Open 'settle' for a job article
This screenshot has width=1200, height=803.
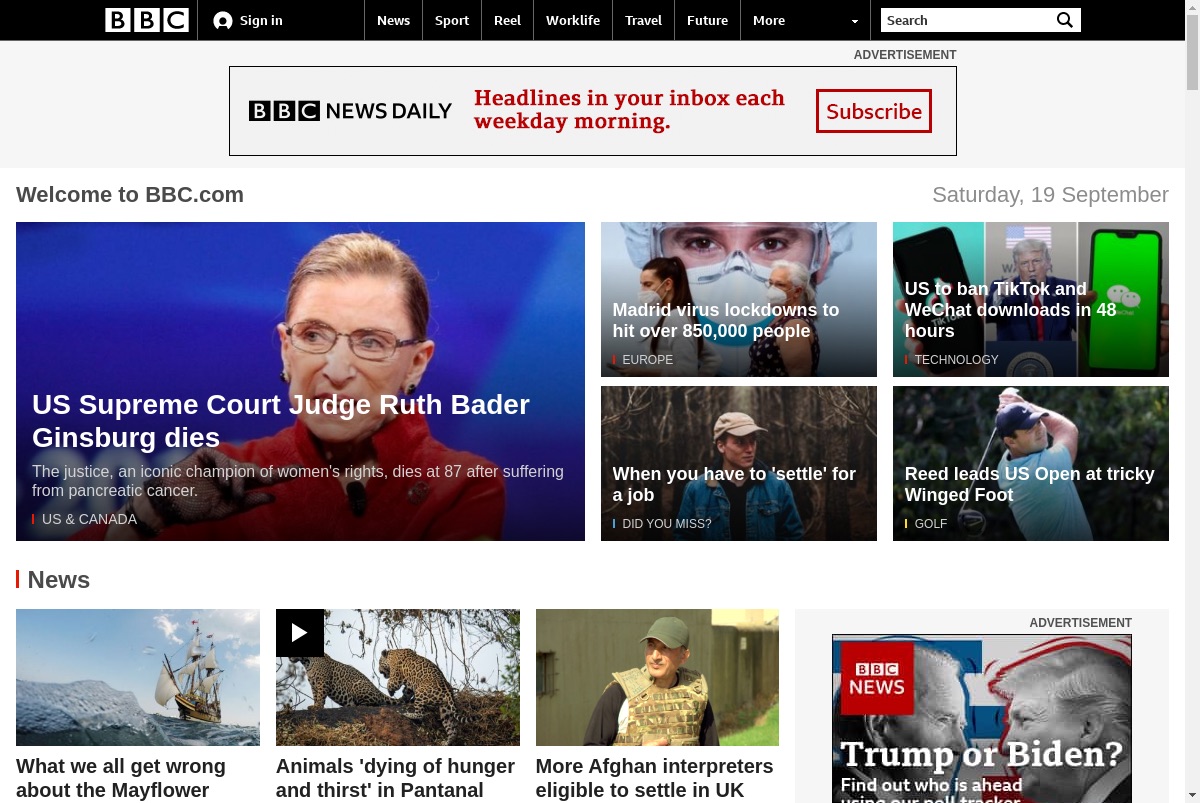pyautogui.click(x=734, y=484)
